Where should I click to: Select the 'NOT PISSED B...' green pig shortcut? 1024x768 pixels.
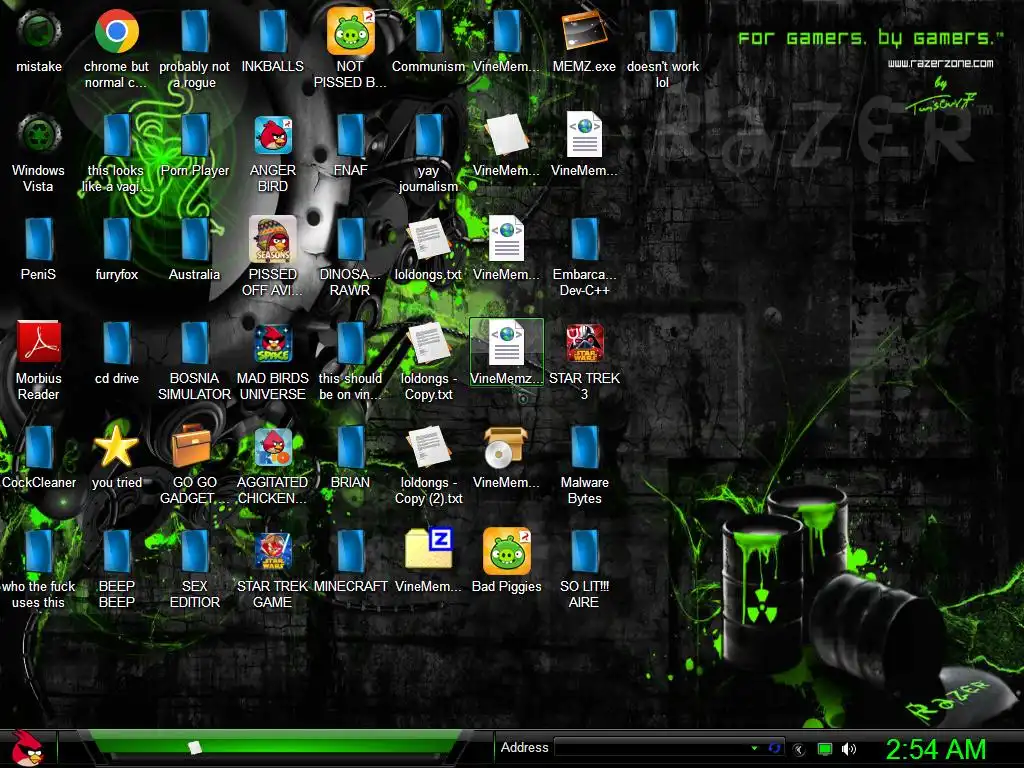pyautogui.click(x=351, y=31)
